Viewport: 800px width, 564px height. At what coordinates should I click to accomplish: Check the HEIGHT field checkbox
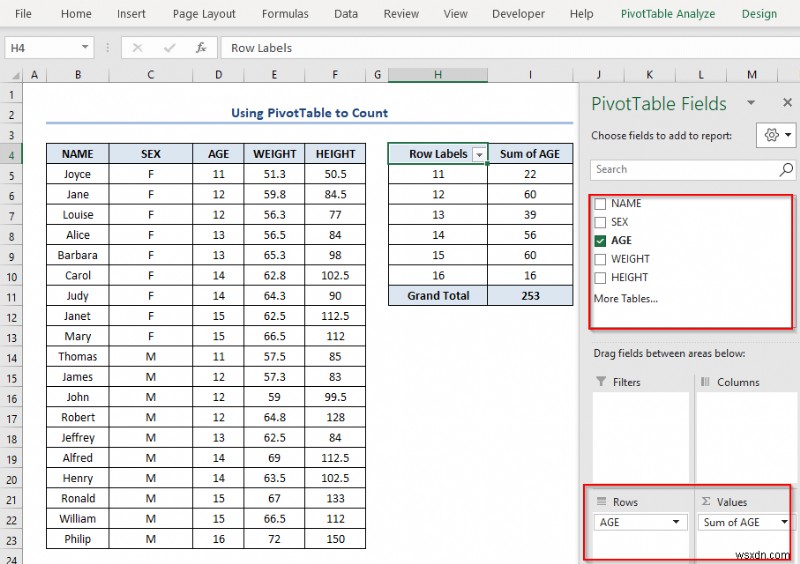[600, 277]
